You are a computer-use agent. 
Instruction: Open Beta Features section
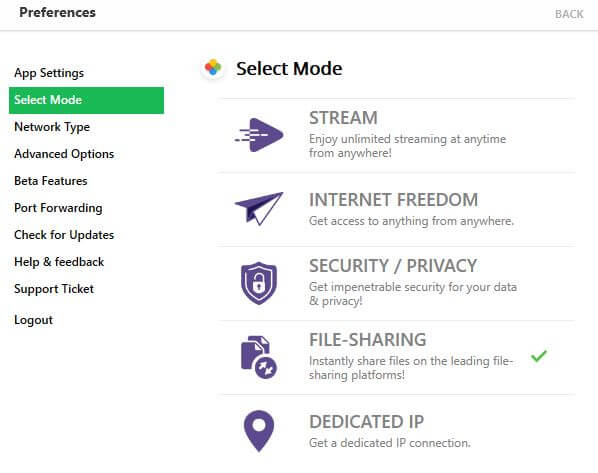pyautogui.click(x=51, y=181)
